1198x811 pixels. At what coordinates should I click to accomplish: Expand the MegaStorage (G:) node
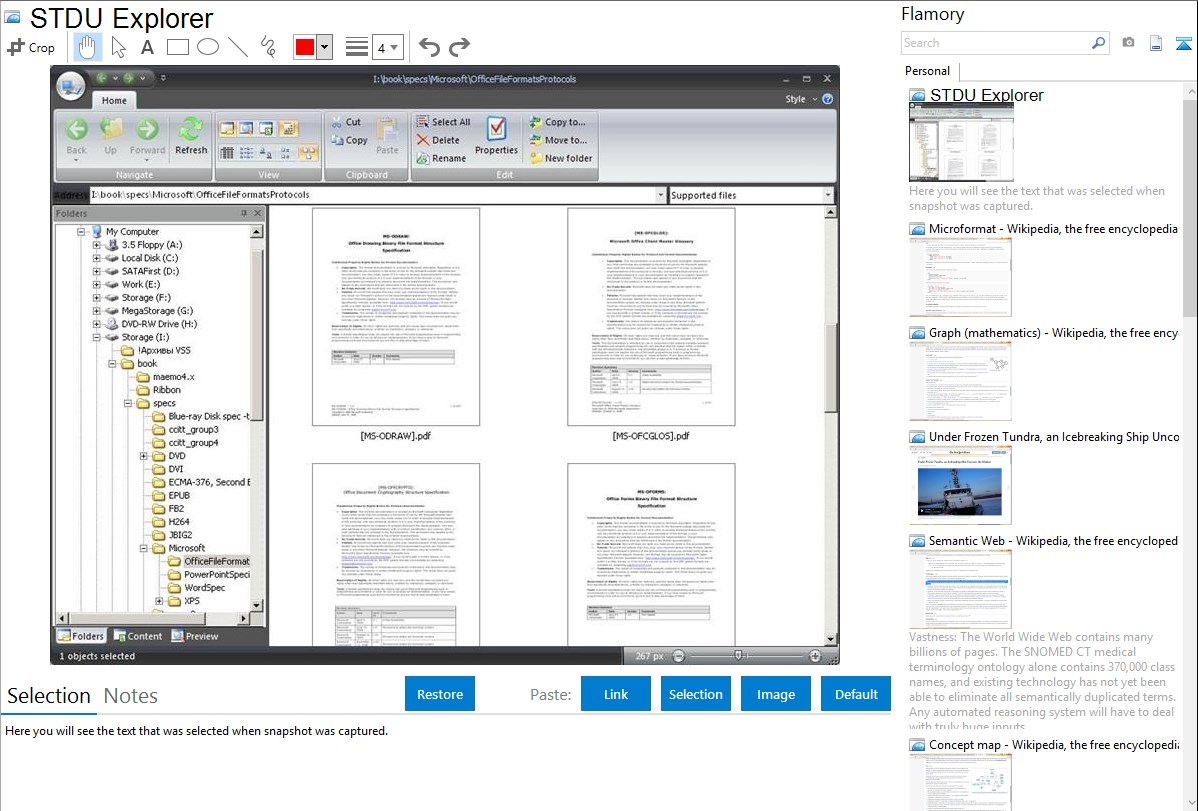[96, 311]
